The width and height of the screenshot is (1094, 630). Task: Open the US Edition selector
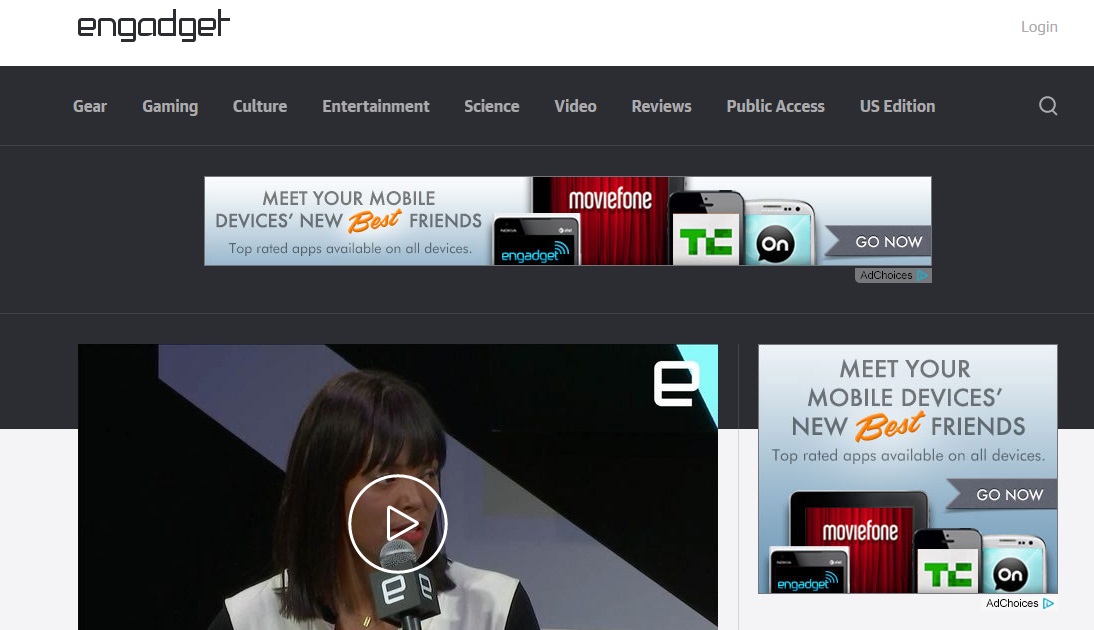[897, 106]
